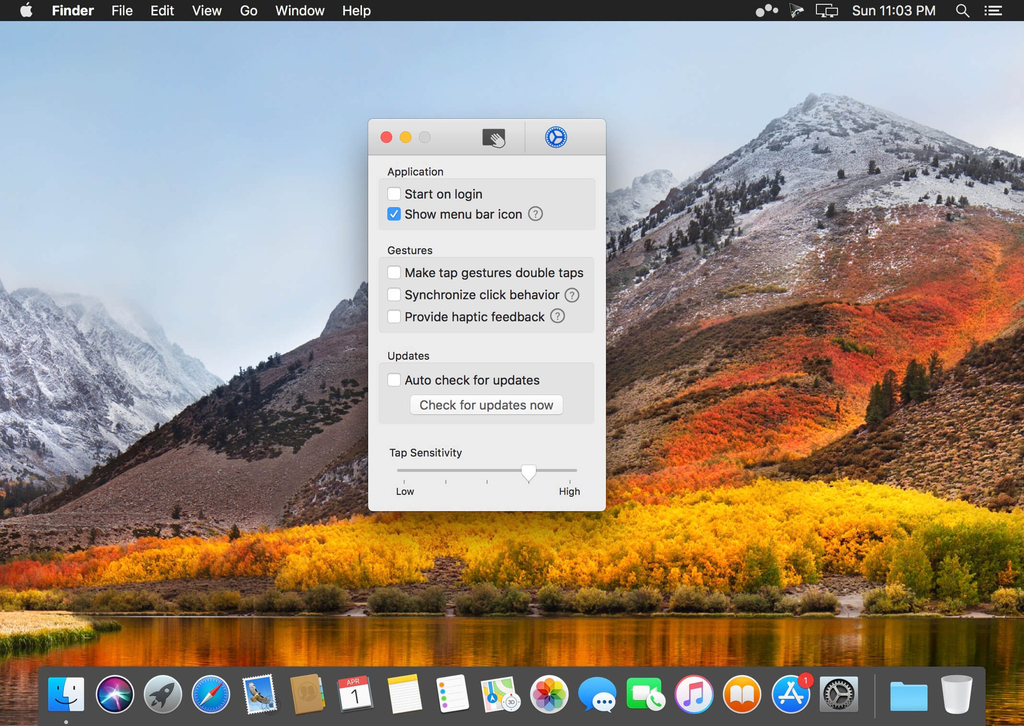1024x726 pixels.
Task: Click the Tap Sensitivity slider thumb
Action: (528, 472)
